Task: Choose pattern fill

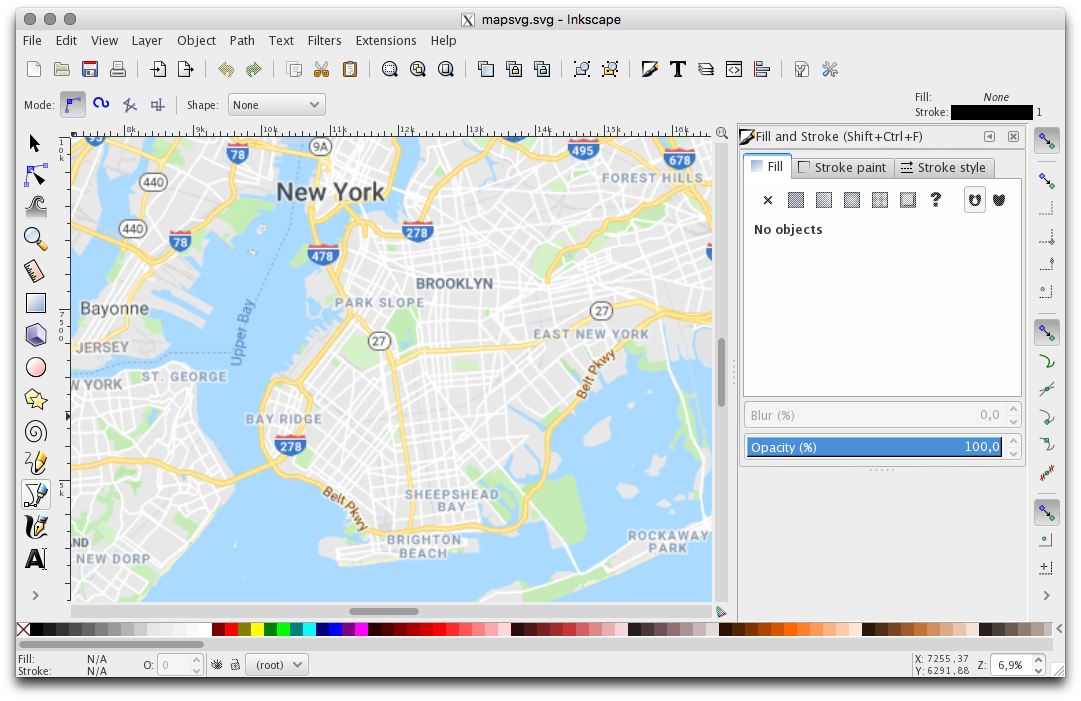Action: pyautogui.click(x=880, y=200)
